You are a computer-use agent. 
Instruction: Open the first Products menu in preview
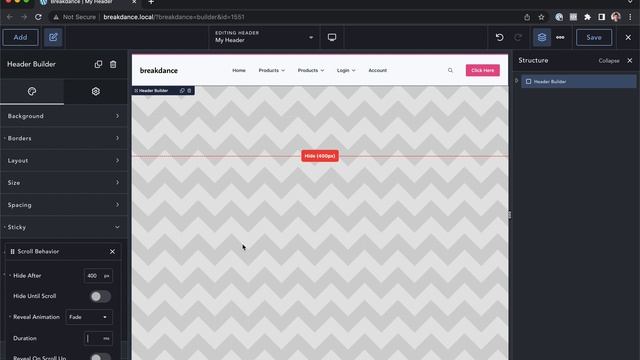(271, 70)
